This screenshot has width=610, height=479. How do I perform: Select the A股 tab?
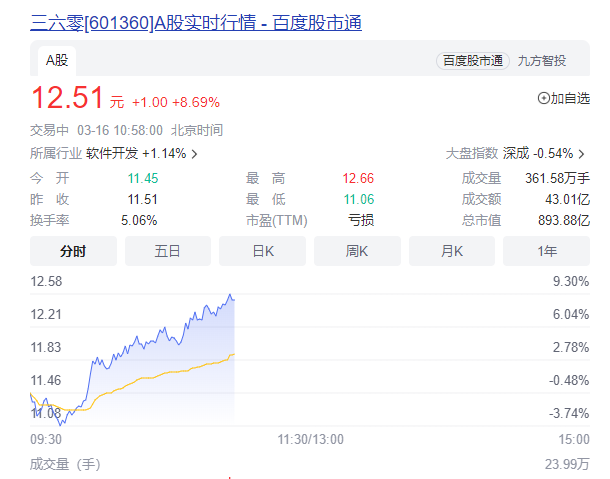[x=57, y=61]
